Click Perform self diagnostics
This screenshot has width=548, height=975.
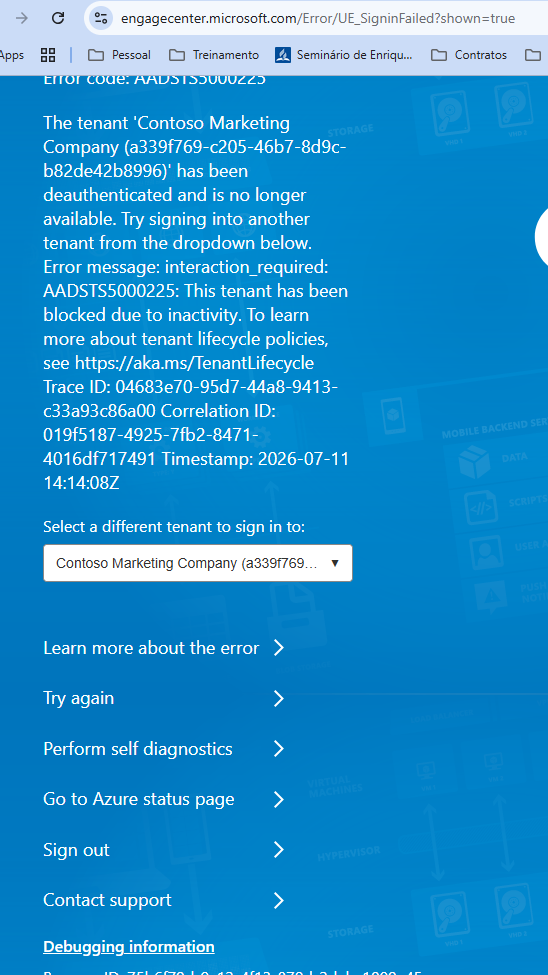coord(138,749)
